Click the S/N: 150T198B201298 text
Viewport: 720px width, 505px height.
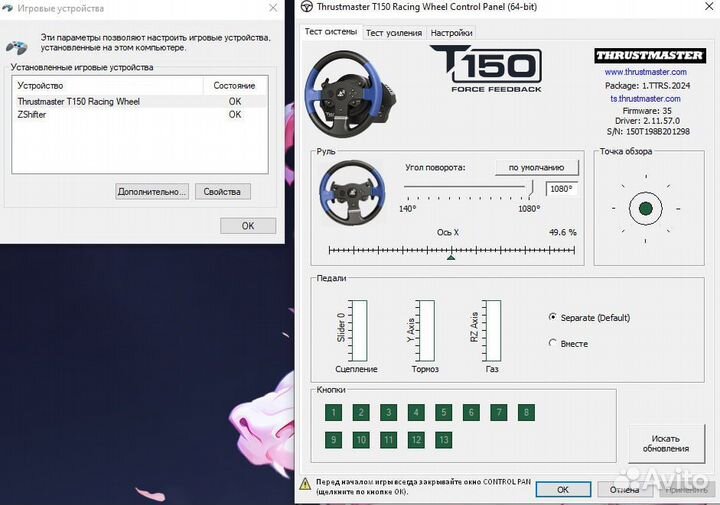648,132
